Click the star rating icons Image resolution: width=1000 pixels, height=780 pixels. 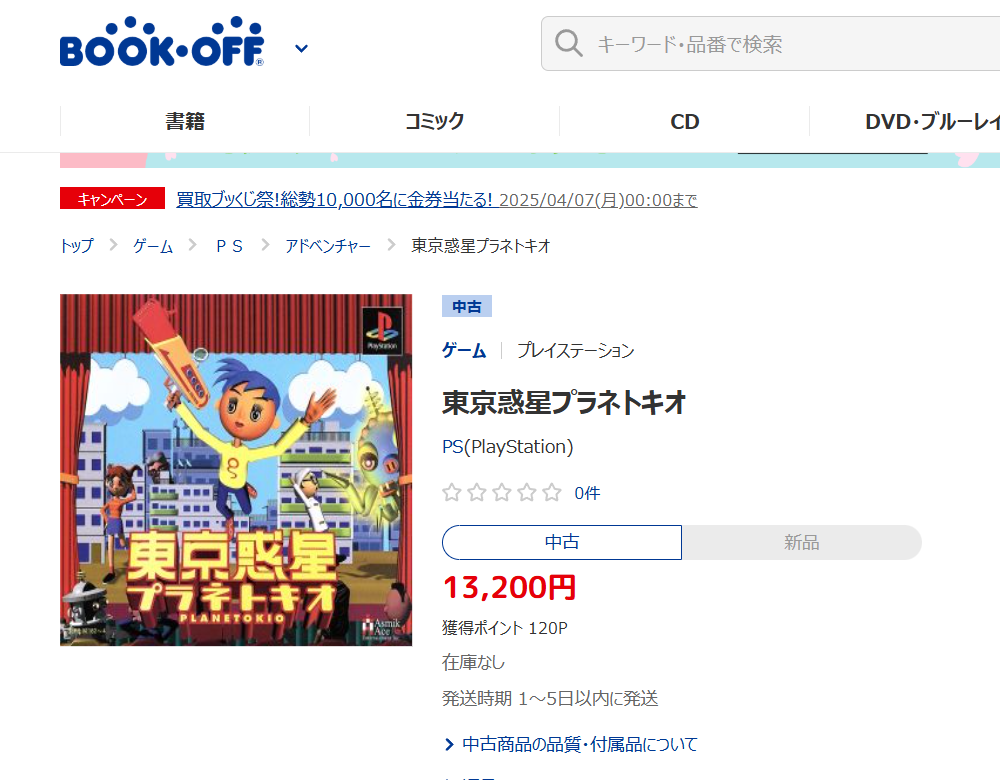click(502, 492)
